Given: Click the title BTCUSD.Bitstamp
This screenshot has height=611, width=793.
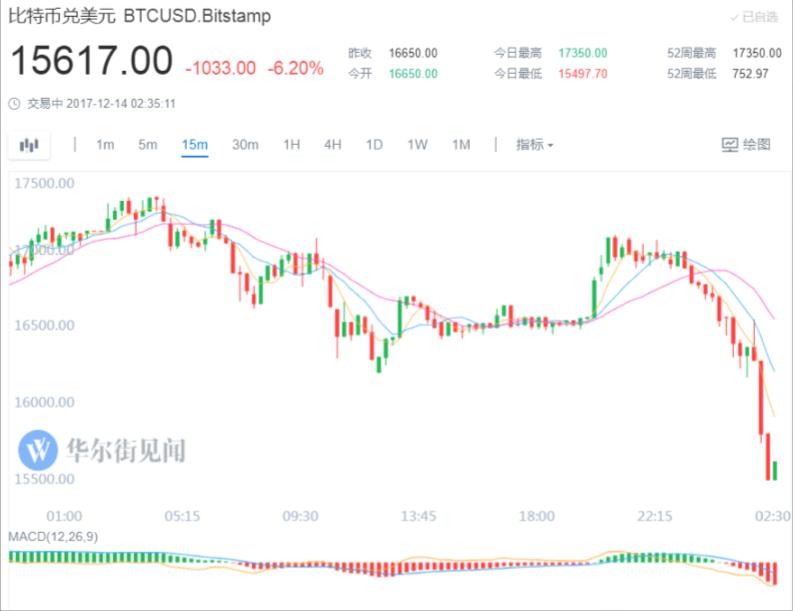Looking at the screenshot, I should click(x=197, y=16).
